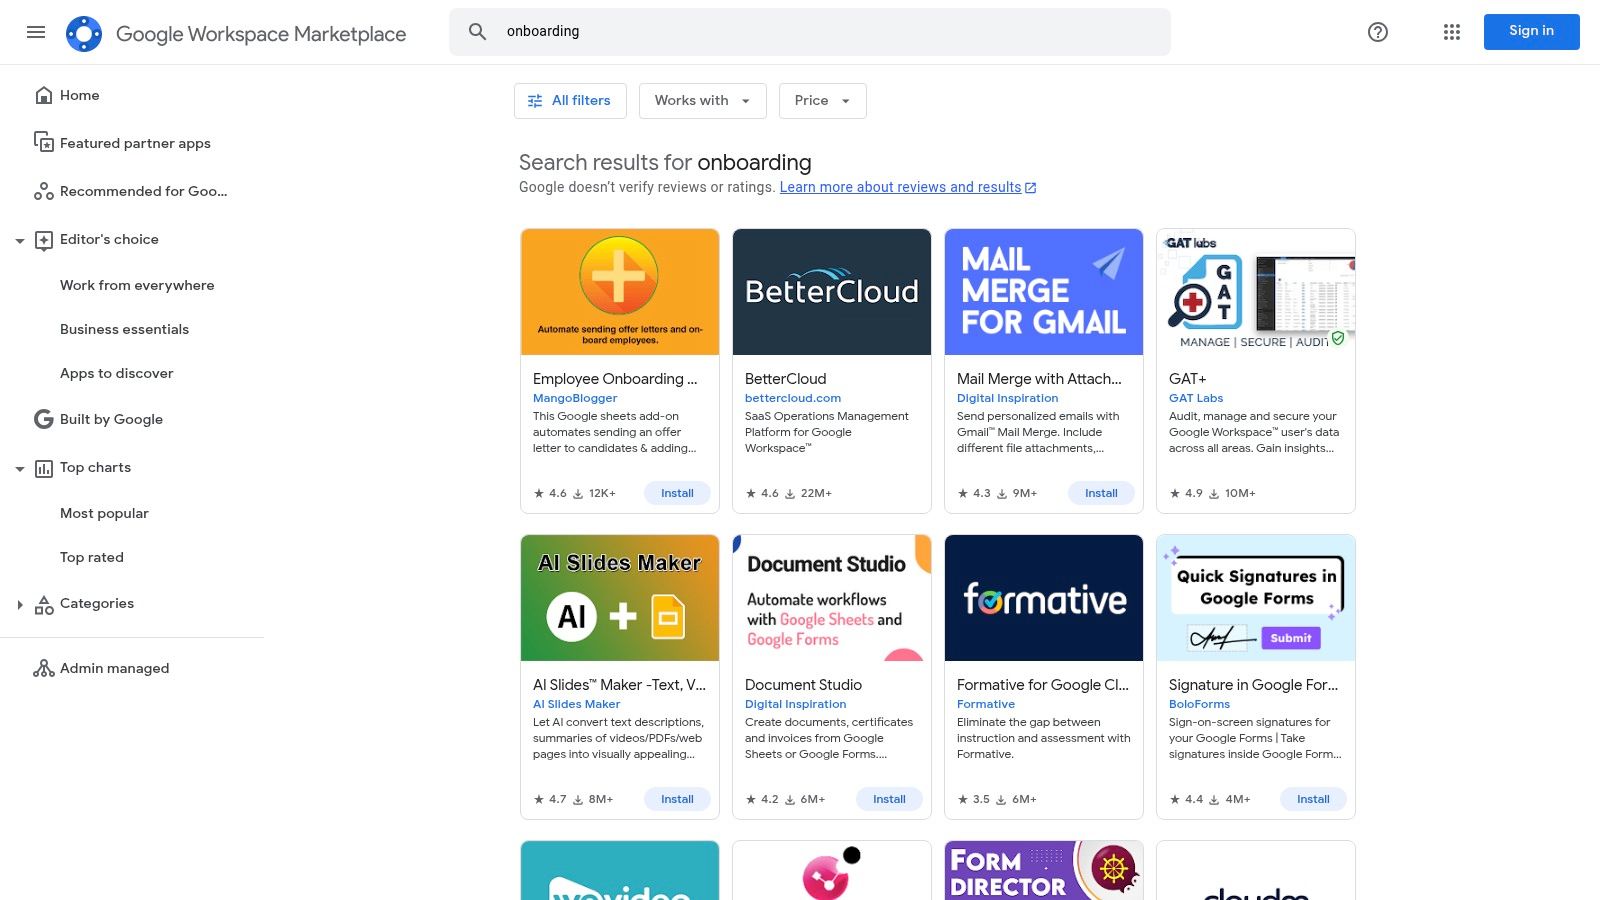The image size is (1600, 900).
Task: Click the BetterCloud app title
Action: pyautogui.click(x=786, y=379)
